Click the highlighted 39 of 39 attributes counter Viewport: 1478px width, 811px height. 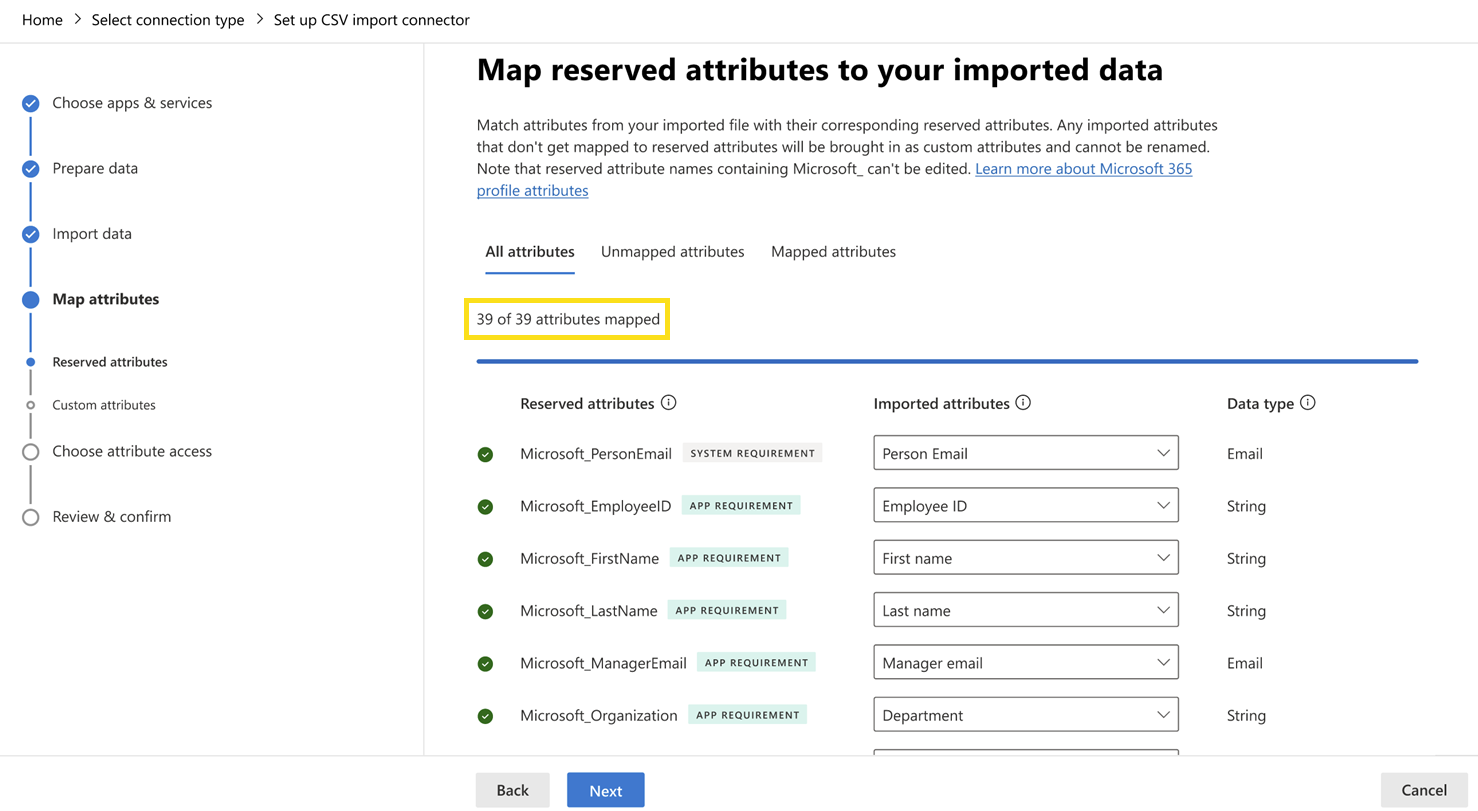tap(566, 318)
